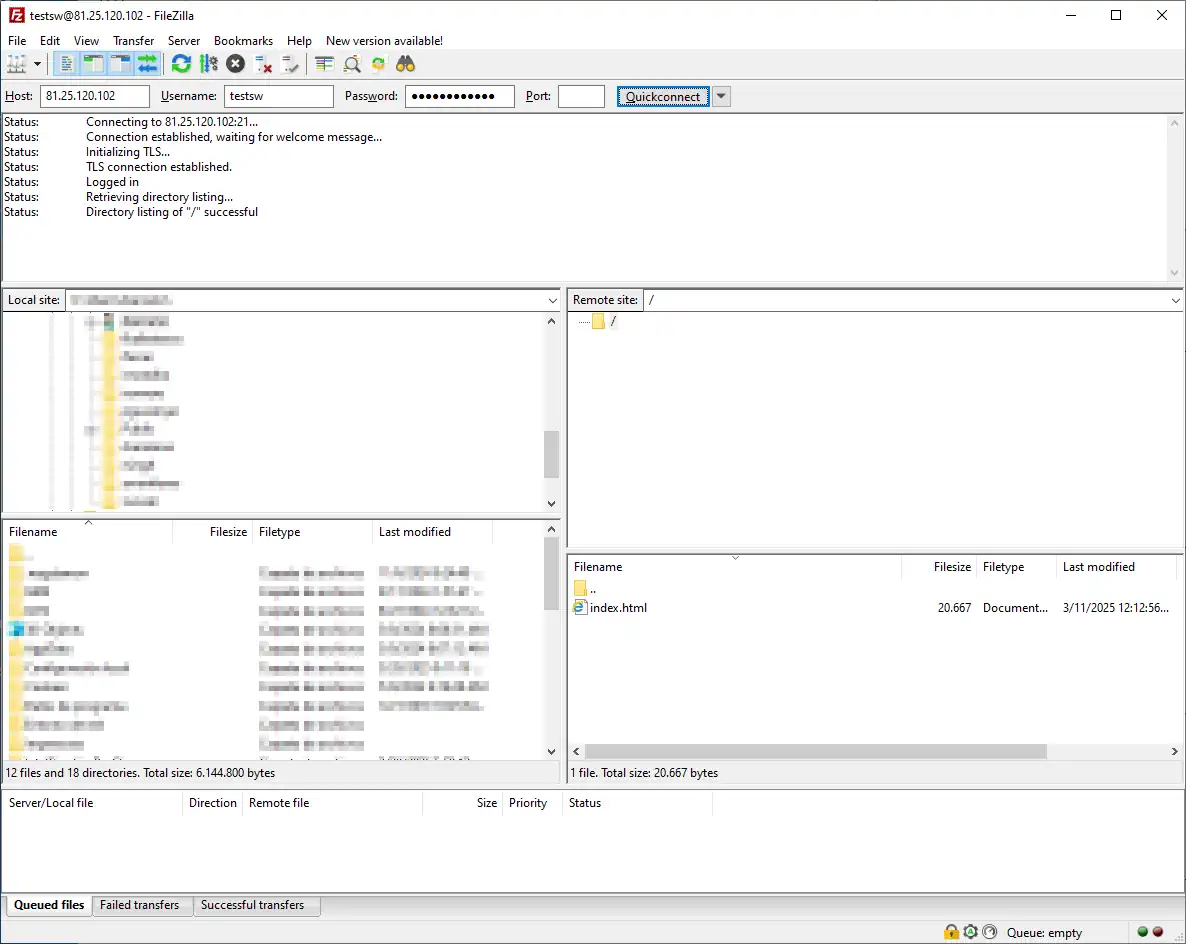The width and height of the screenshot is (1186, 944).
Task: Open the Bookmarks menu
Action: (243, 41)
